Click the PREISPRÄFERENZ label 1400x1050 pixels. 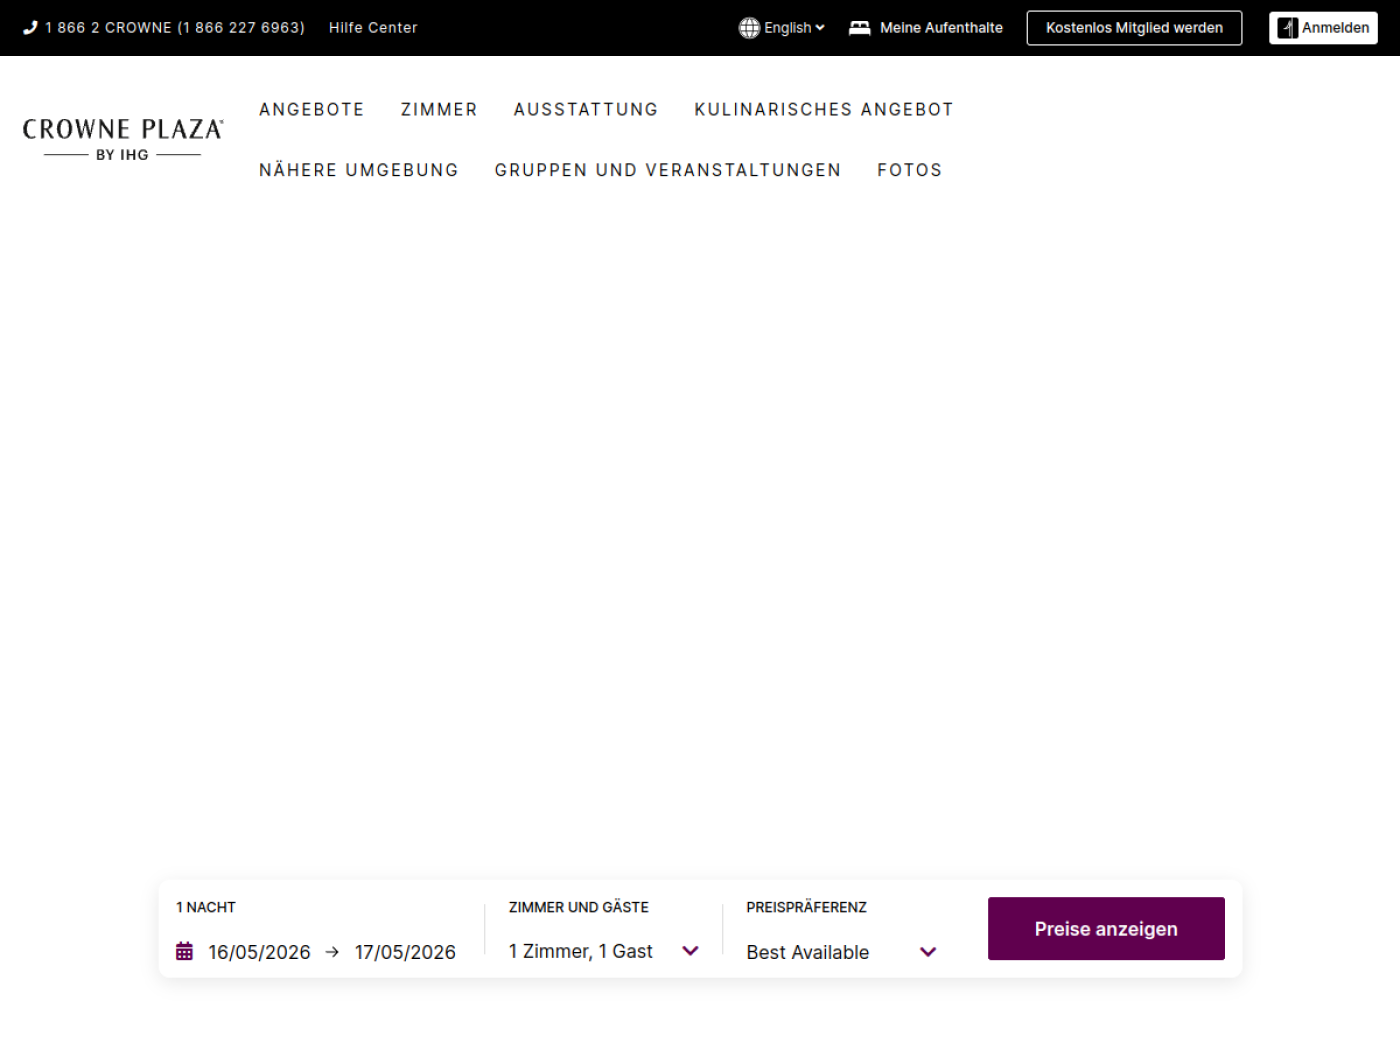[807, 907]
